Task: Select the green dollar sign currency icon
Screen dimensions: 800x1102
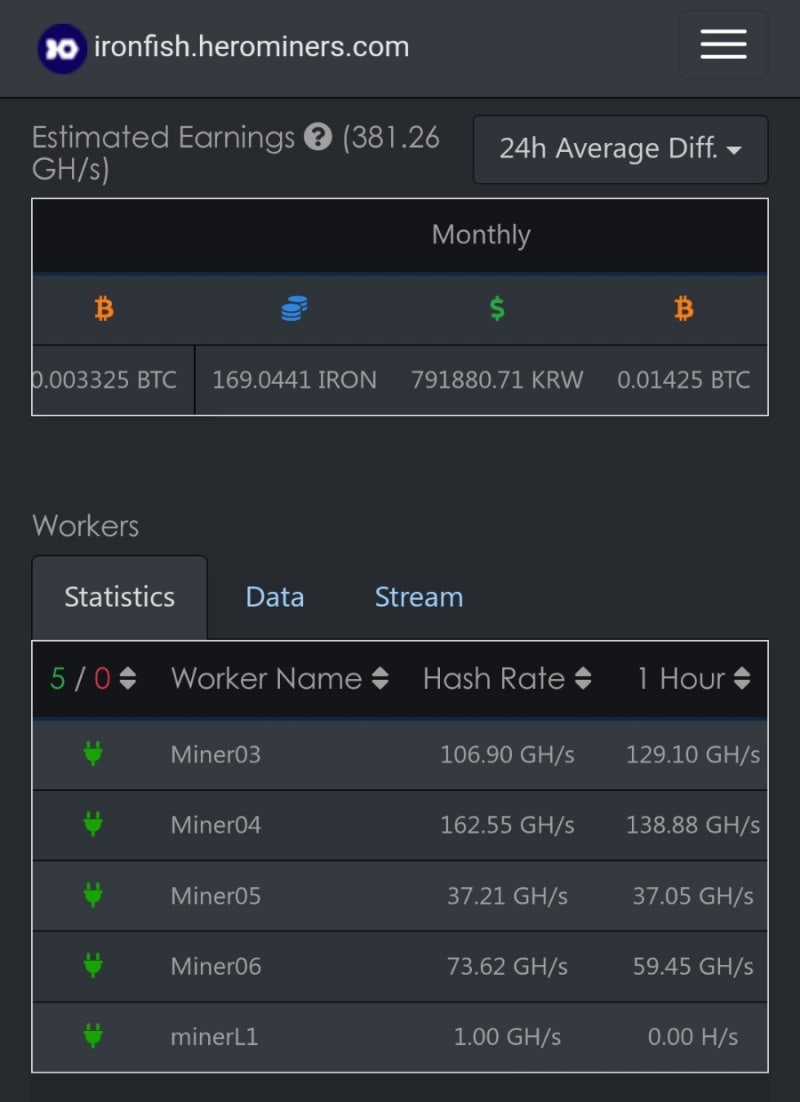Action: [497, 308]
